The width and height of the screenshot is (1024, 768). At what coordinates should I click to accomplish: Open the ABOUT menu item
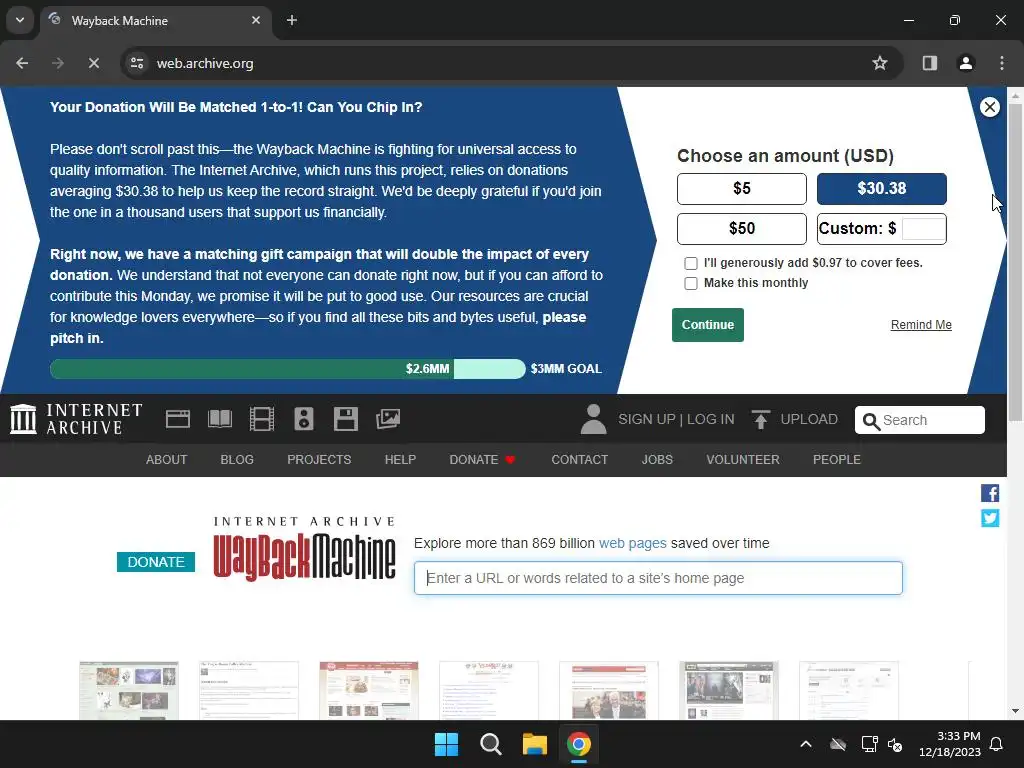pos(167,460)
